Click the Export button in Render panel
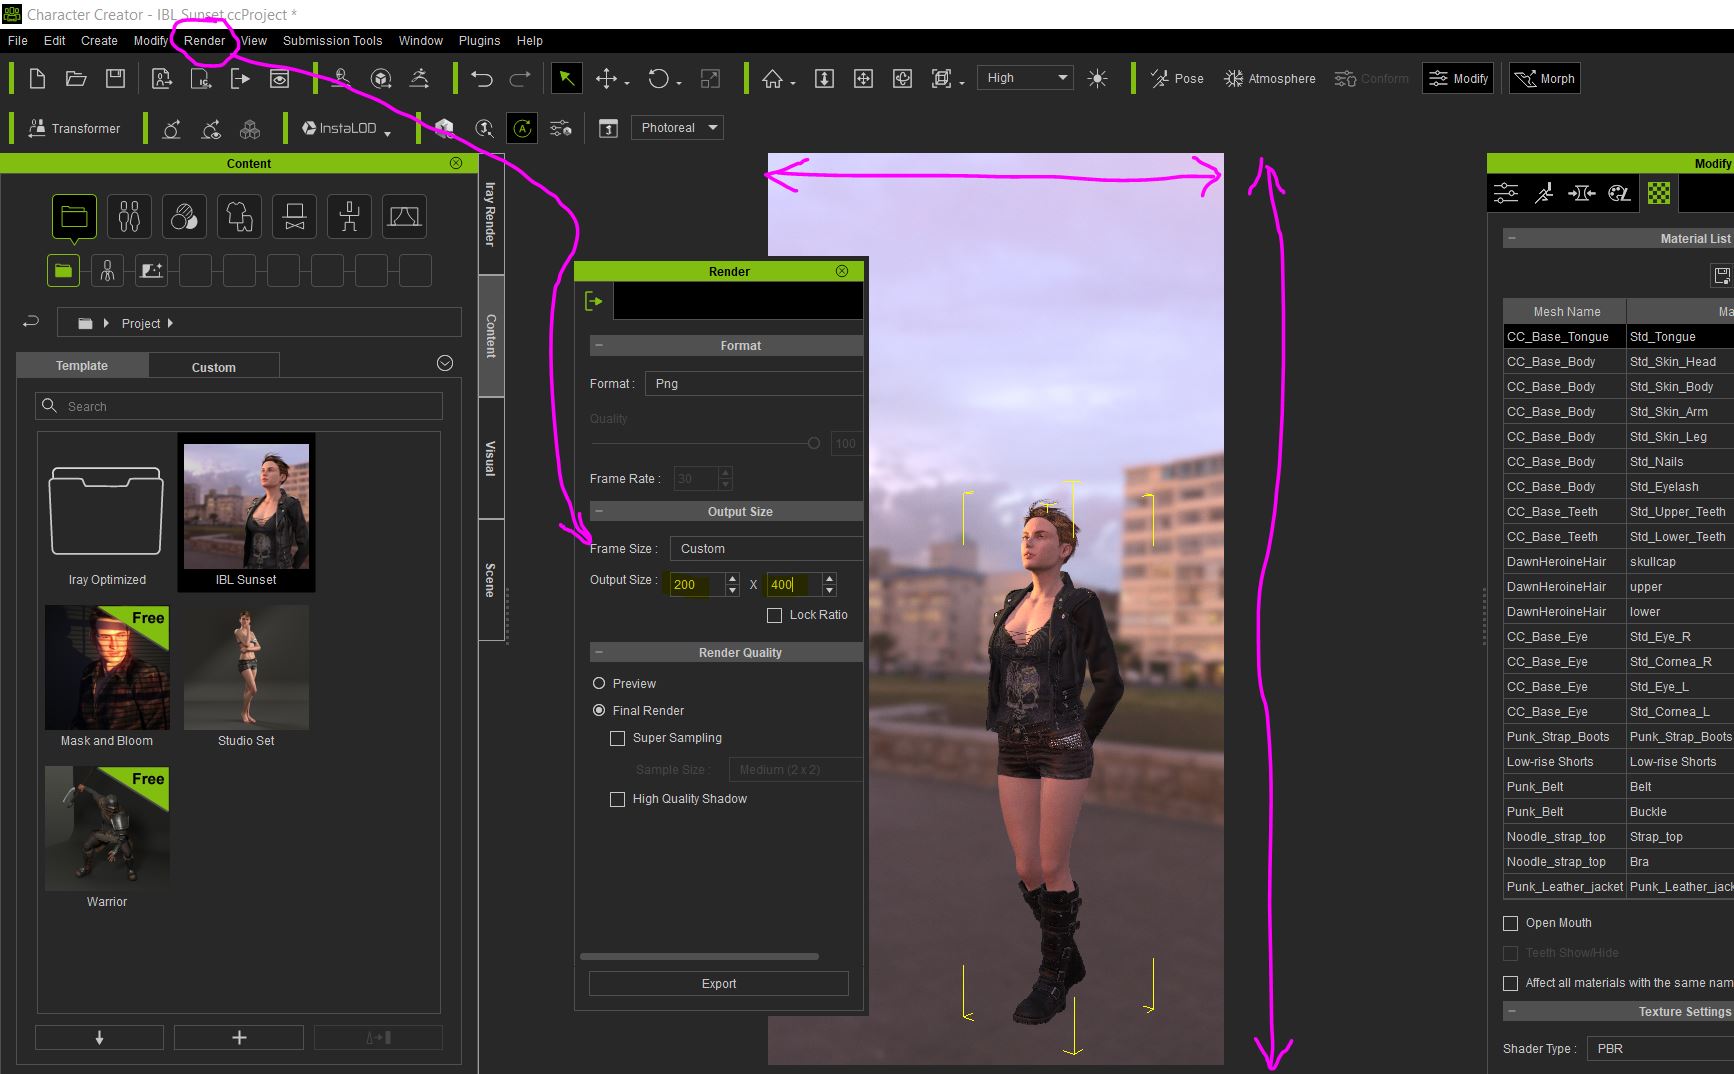 click(718, 984)
